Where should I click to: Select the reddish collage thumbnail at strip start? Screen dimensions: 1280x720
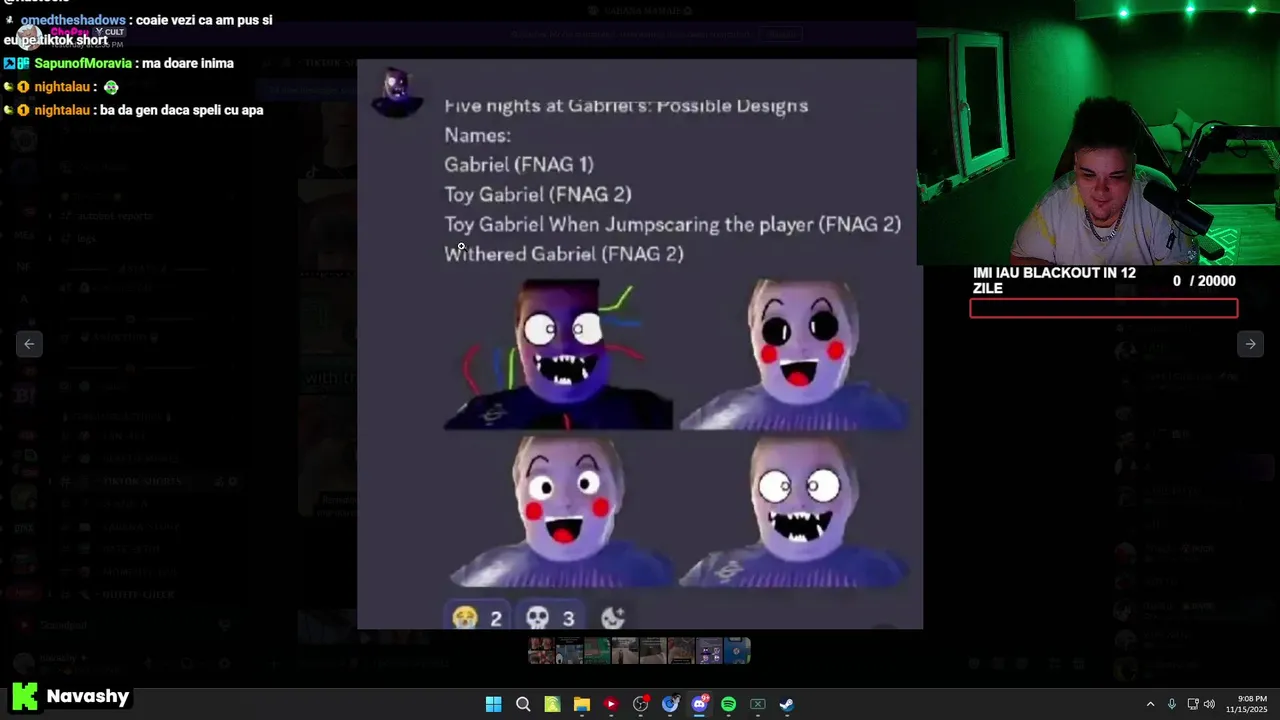[541, 651]
